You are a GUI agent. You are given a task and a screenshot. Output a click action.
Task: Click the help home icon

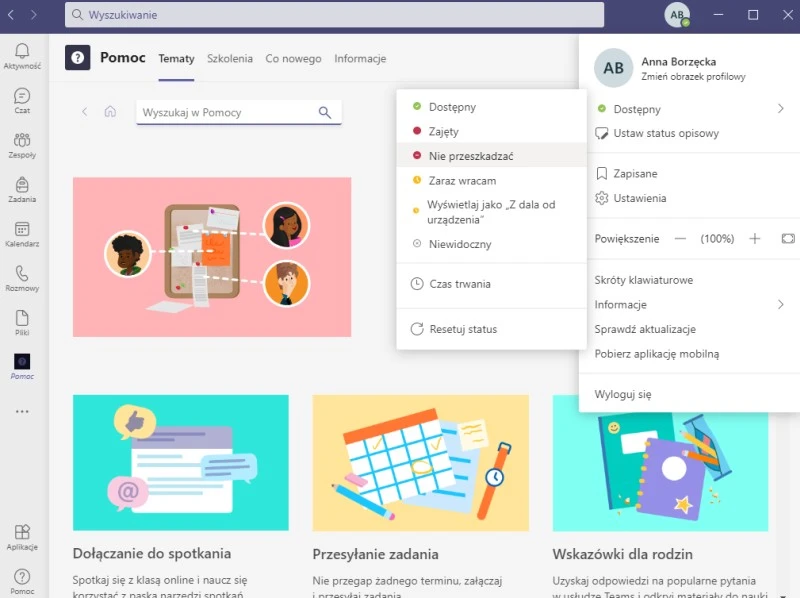[x=110, y=112]
